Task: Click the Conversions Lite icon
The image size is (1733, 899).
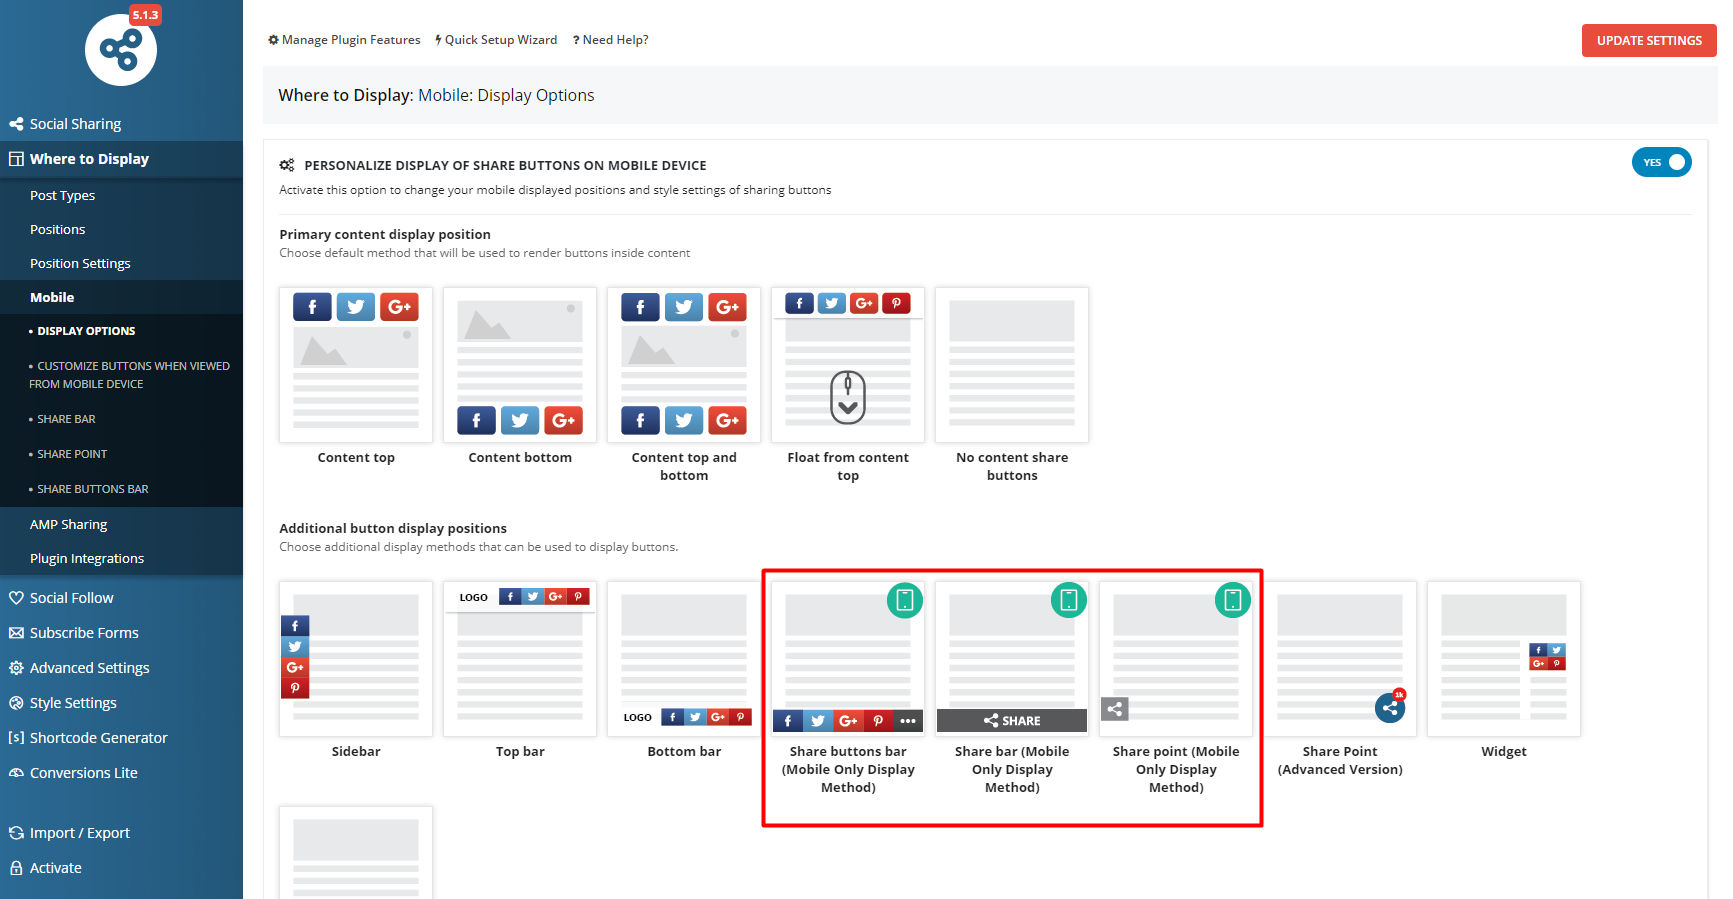Action: click(x=16, y=773)
